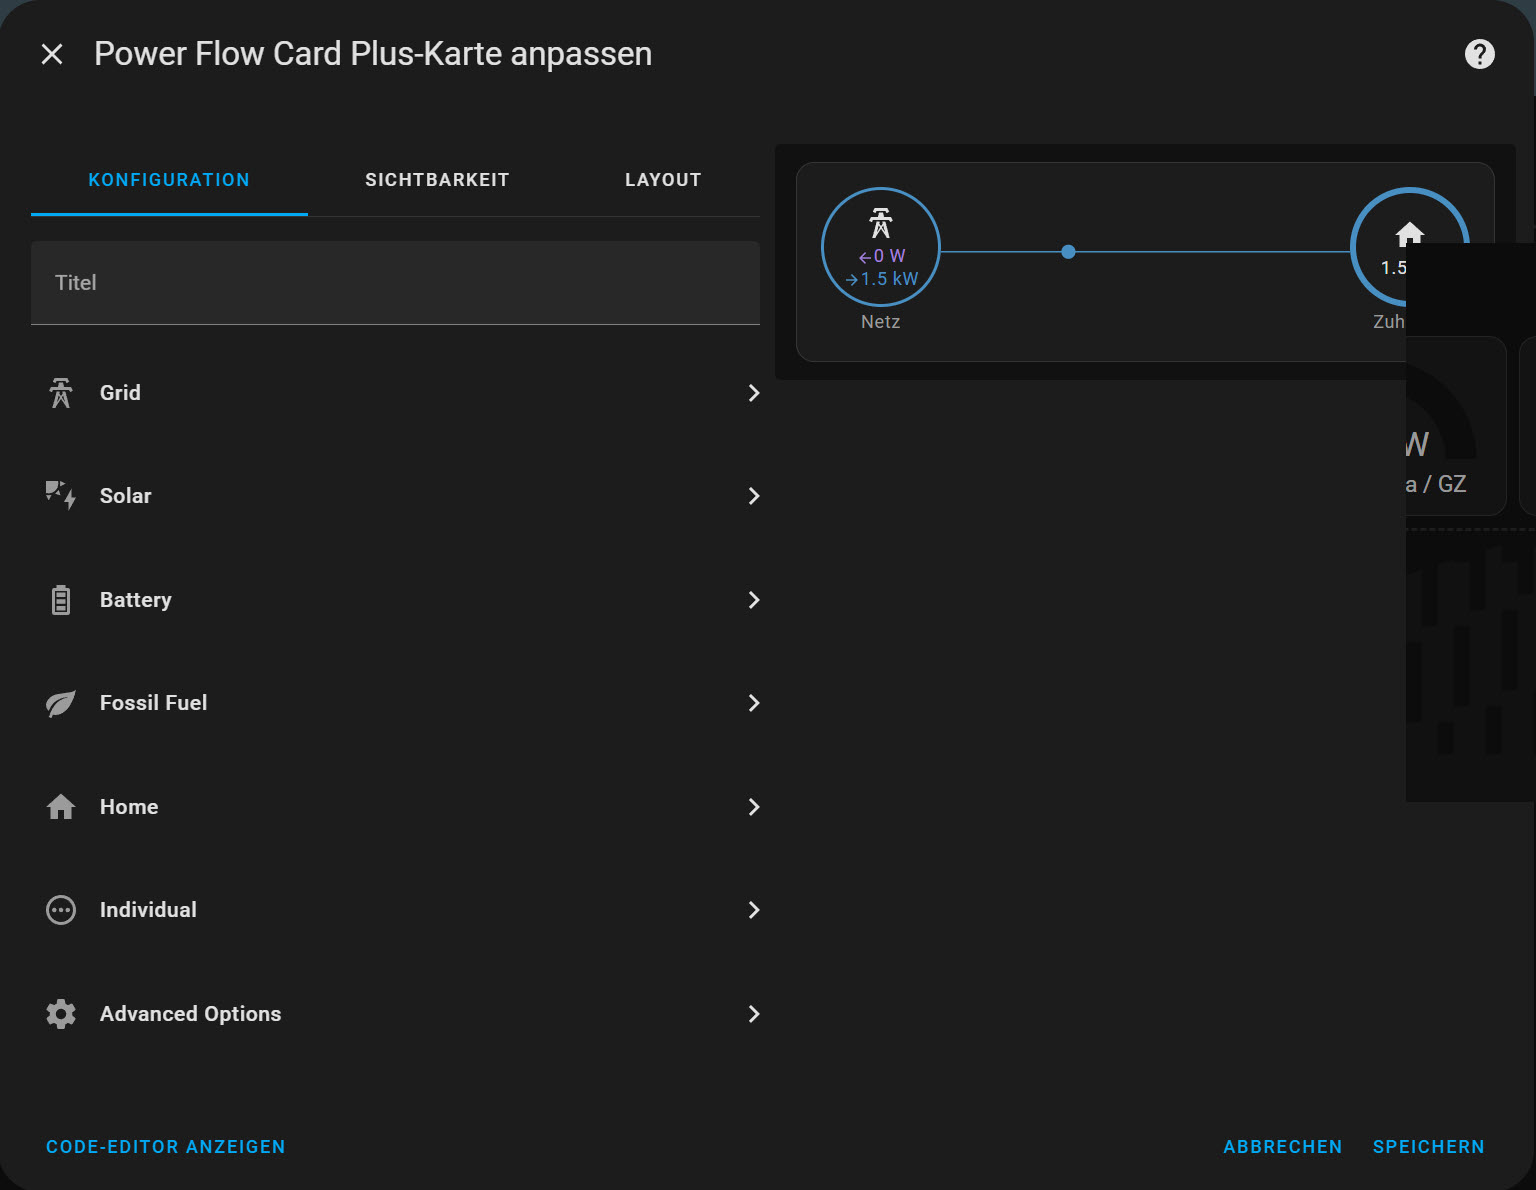Expand the Advanced Options chevron
Screen dimensions: 1536x1190
pos(754,1014)
